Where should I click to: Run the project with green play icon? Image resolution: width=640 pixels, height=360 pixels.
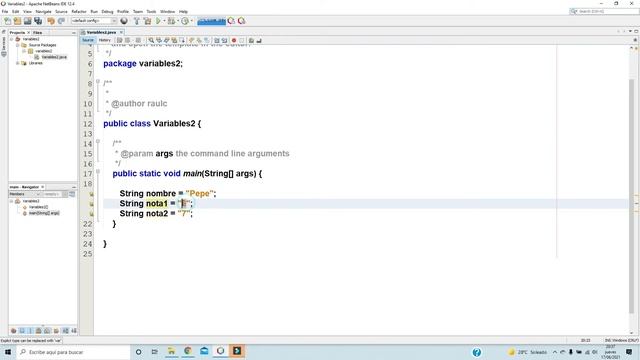158,21
